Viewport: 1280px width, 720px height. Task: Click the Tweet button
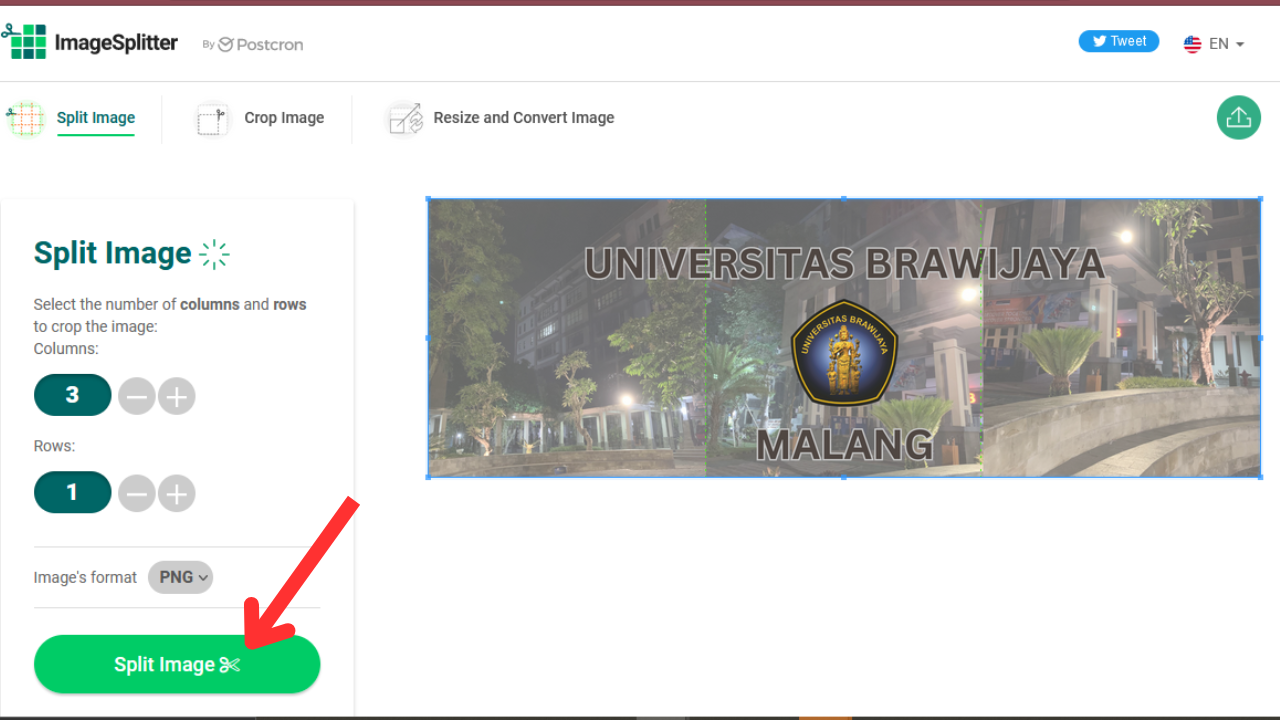point(1119,41)
